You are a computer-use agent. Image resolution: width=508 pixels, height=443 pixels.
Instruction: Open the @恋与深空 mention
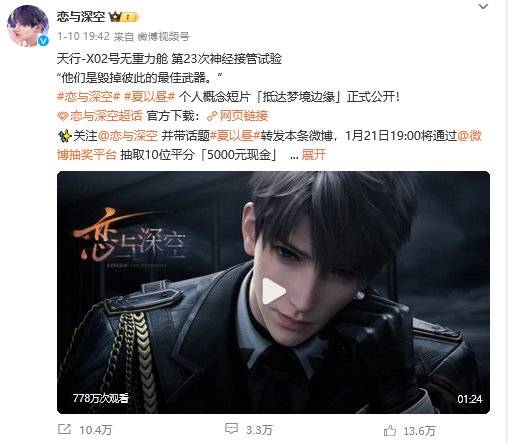click(127, 136)
